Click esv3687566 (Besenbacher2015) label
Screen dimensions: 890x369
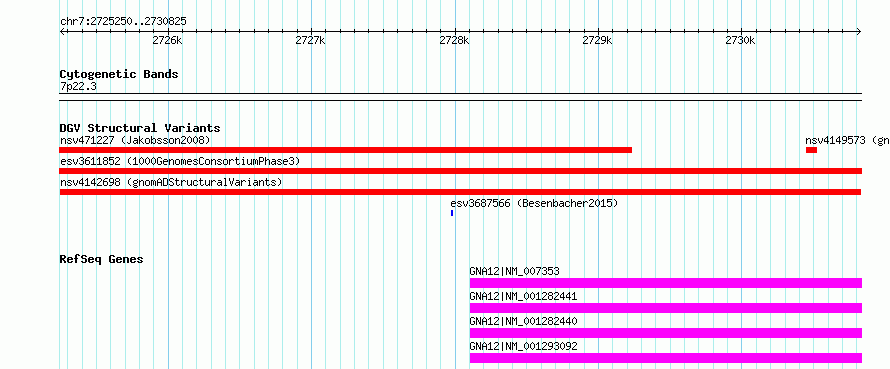click(534, 203)
